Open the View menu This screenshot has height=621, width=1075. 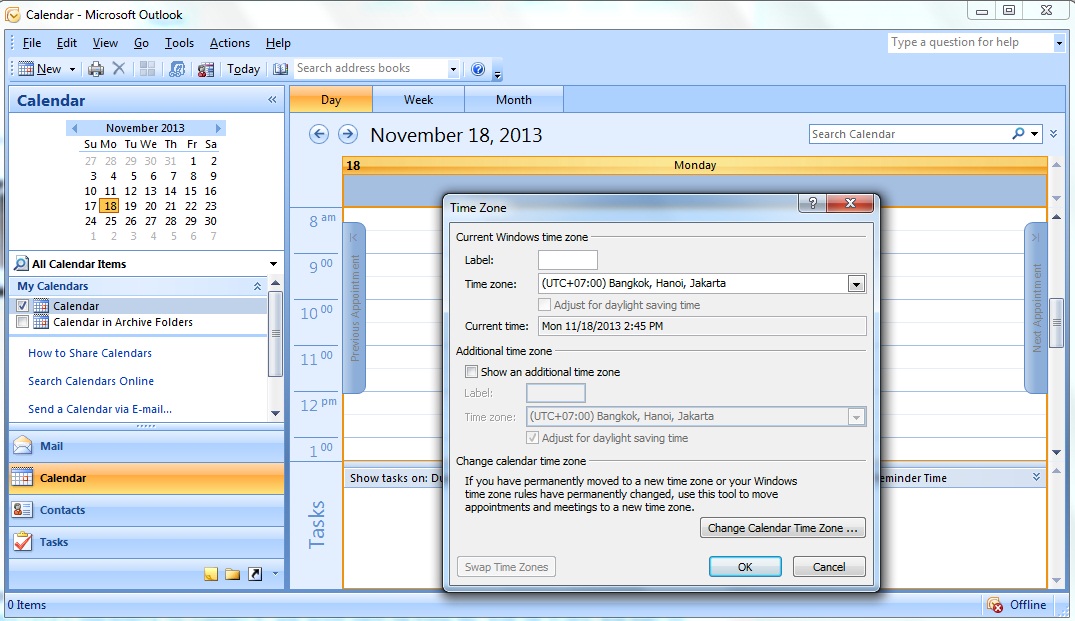[x=105, y=42]
